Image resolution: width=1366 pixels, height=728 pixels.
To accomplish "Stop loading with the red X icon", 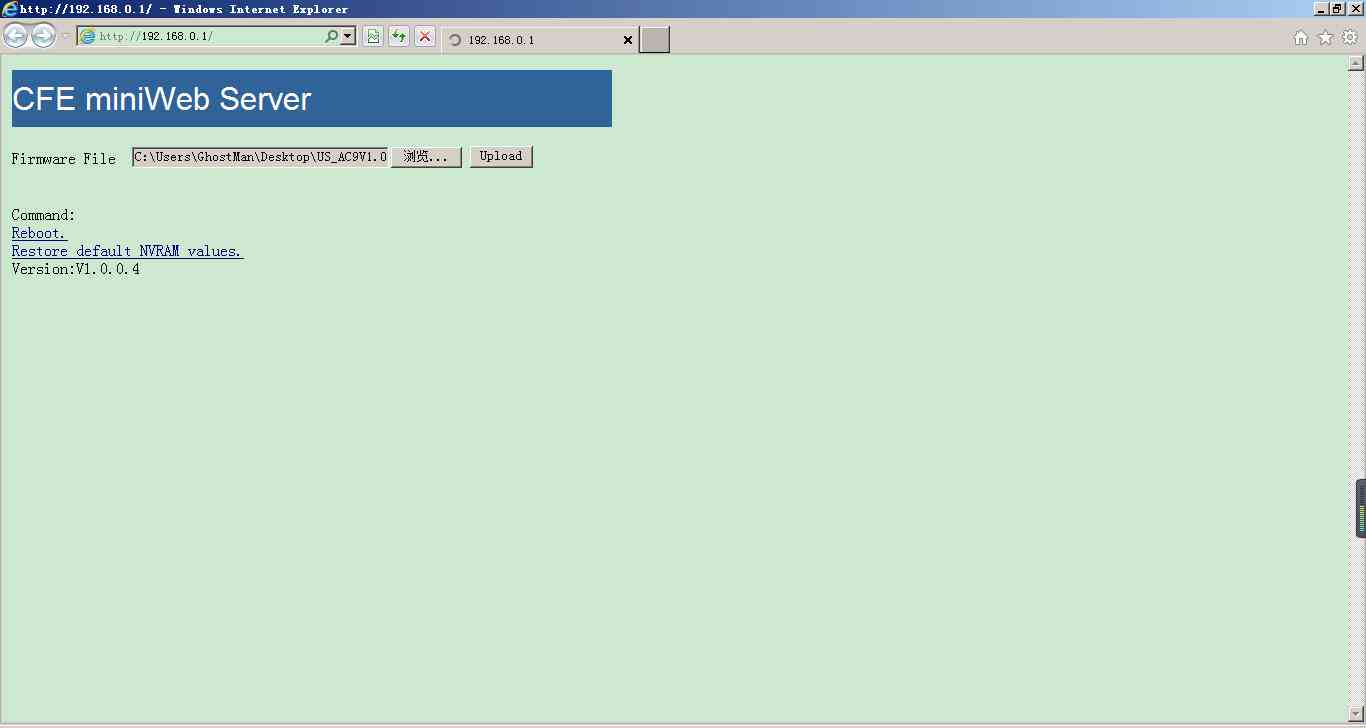I will pyautogui.click(x=425, y=37).
